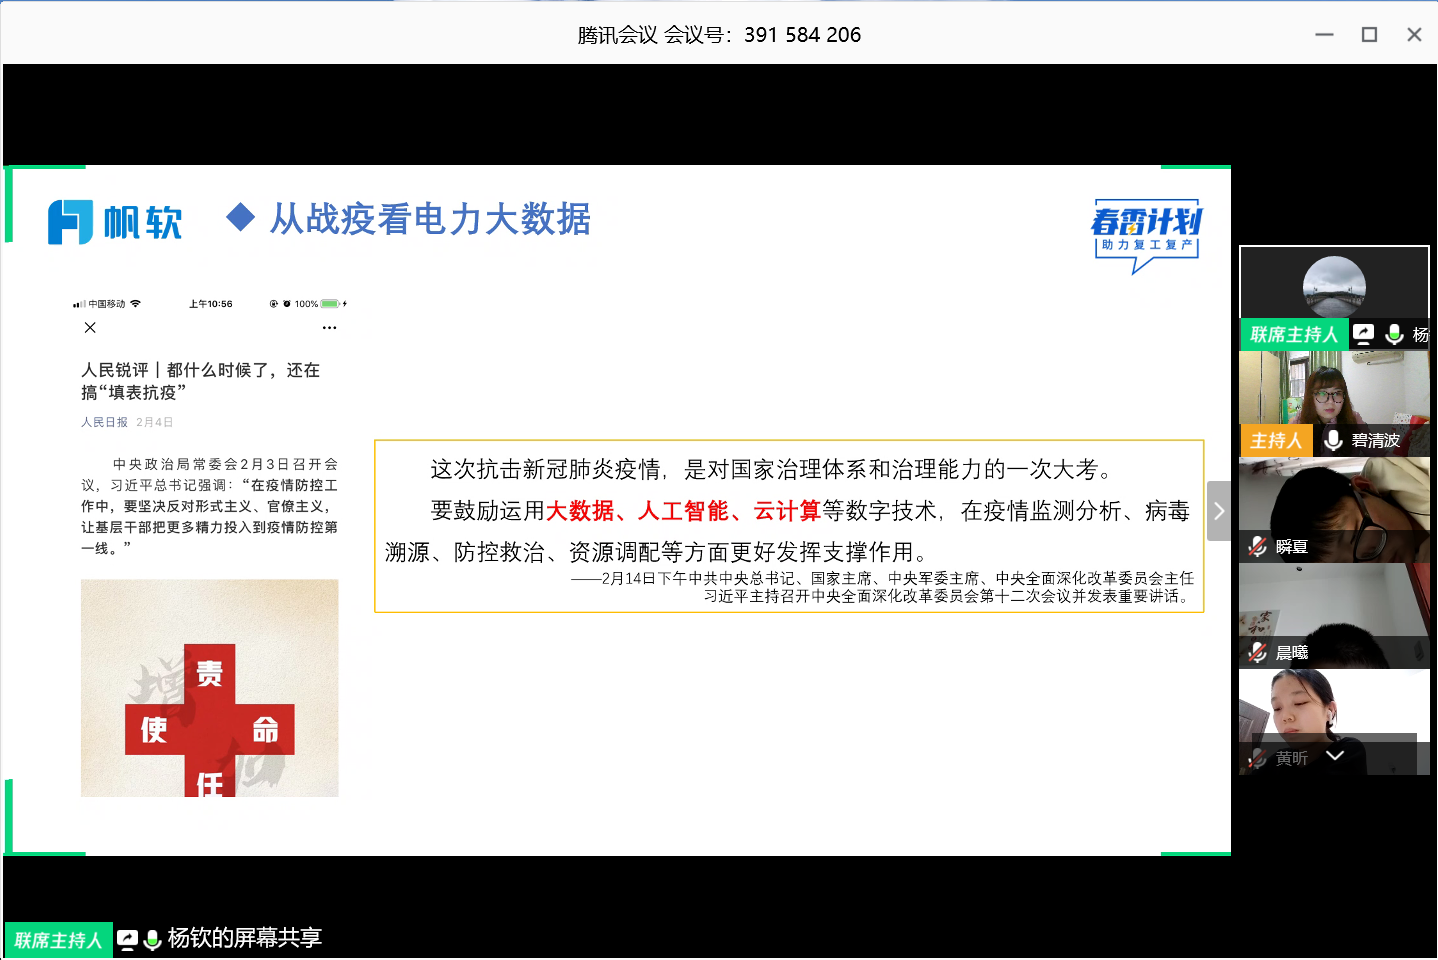
Task: Select 晨曦's video thumbnail
Action: [x=1334, y=605]
